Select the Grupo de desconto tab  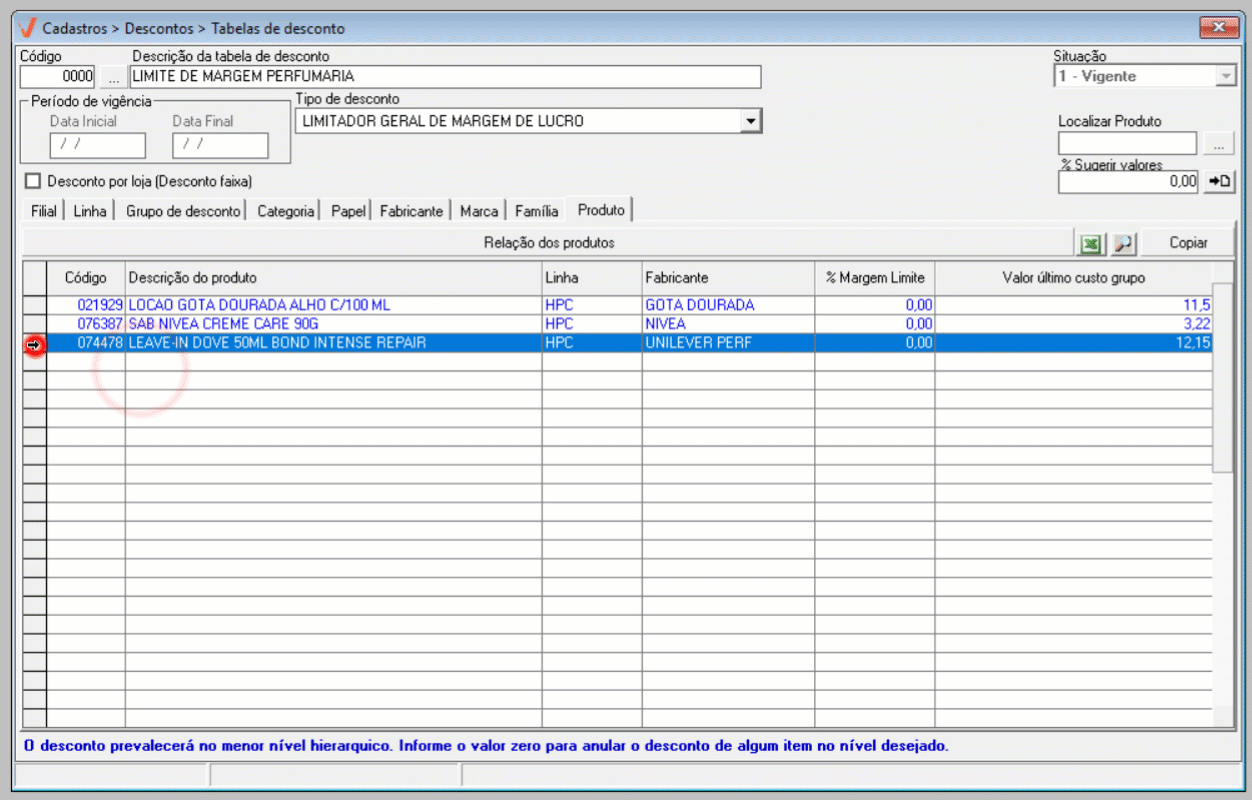pyautogui.click(x=183, y=211)
